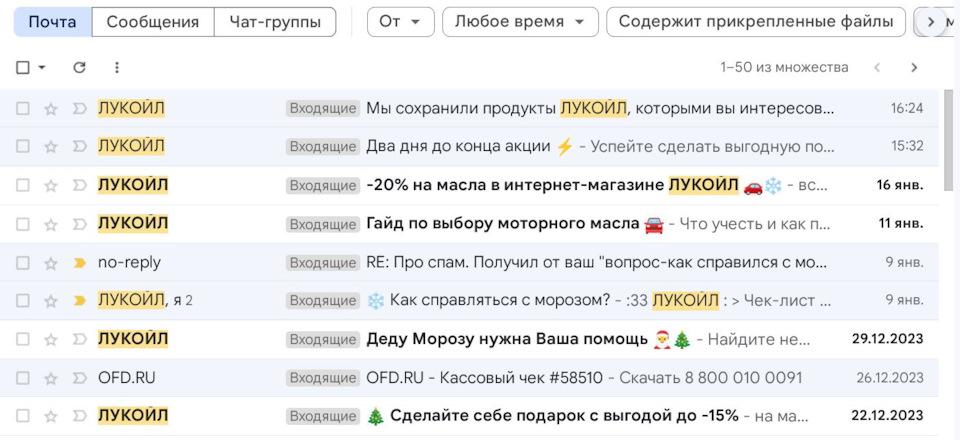960x440 pixels.
Task: Mark the 22.12.2023 email as important
Action: click(x=80, y=416)
